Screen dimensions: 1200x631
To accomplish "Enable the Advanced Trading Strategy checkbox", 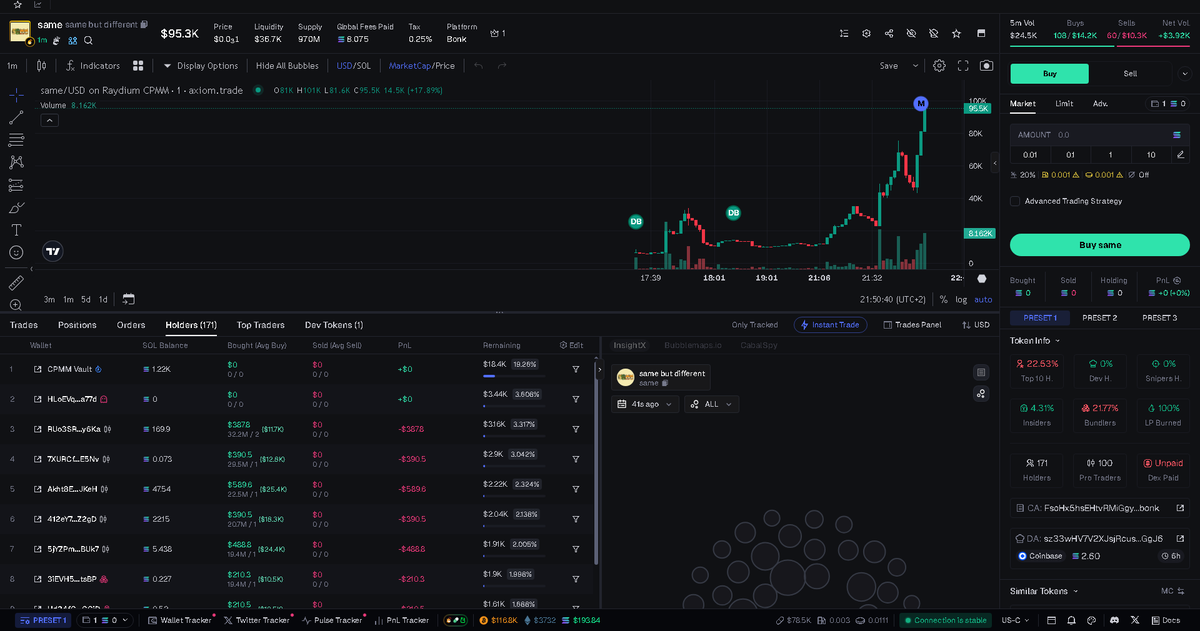I will coord(1015,201).
